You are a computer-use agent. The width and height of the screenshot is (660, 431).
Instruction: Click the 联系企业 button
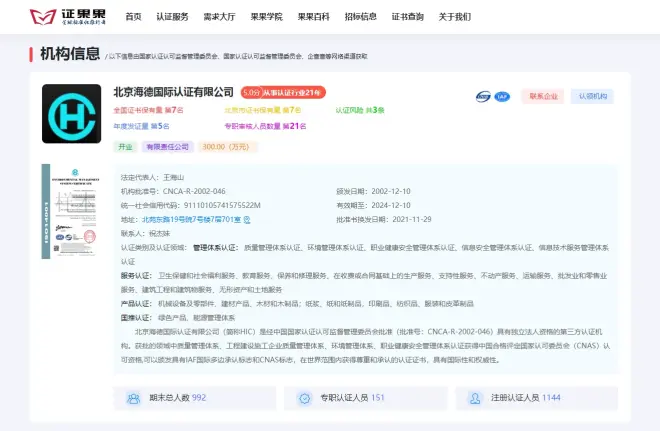(543, 97)
